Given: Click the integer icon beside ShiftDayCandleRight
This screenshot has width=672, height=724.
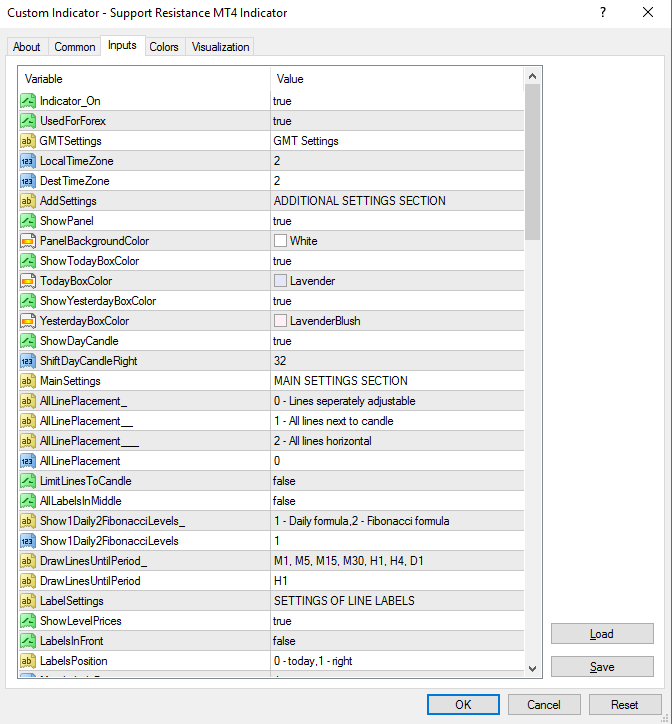Looking at the screenshot, I should point(28,361).
